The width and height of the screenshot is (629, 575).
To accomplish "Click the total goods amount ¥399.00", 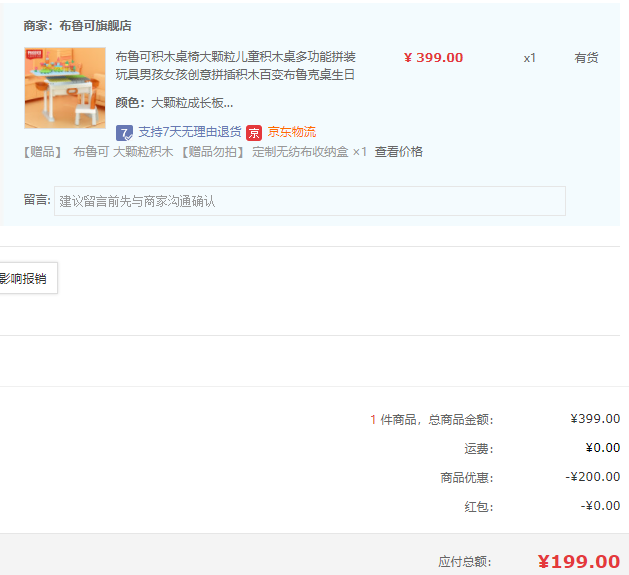I will click(595, 419).
